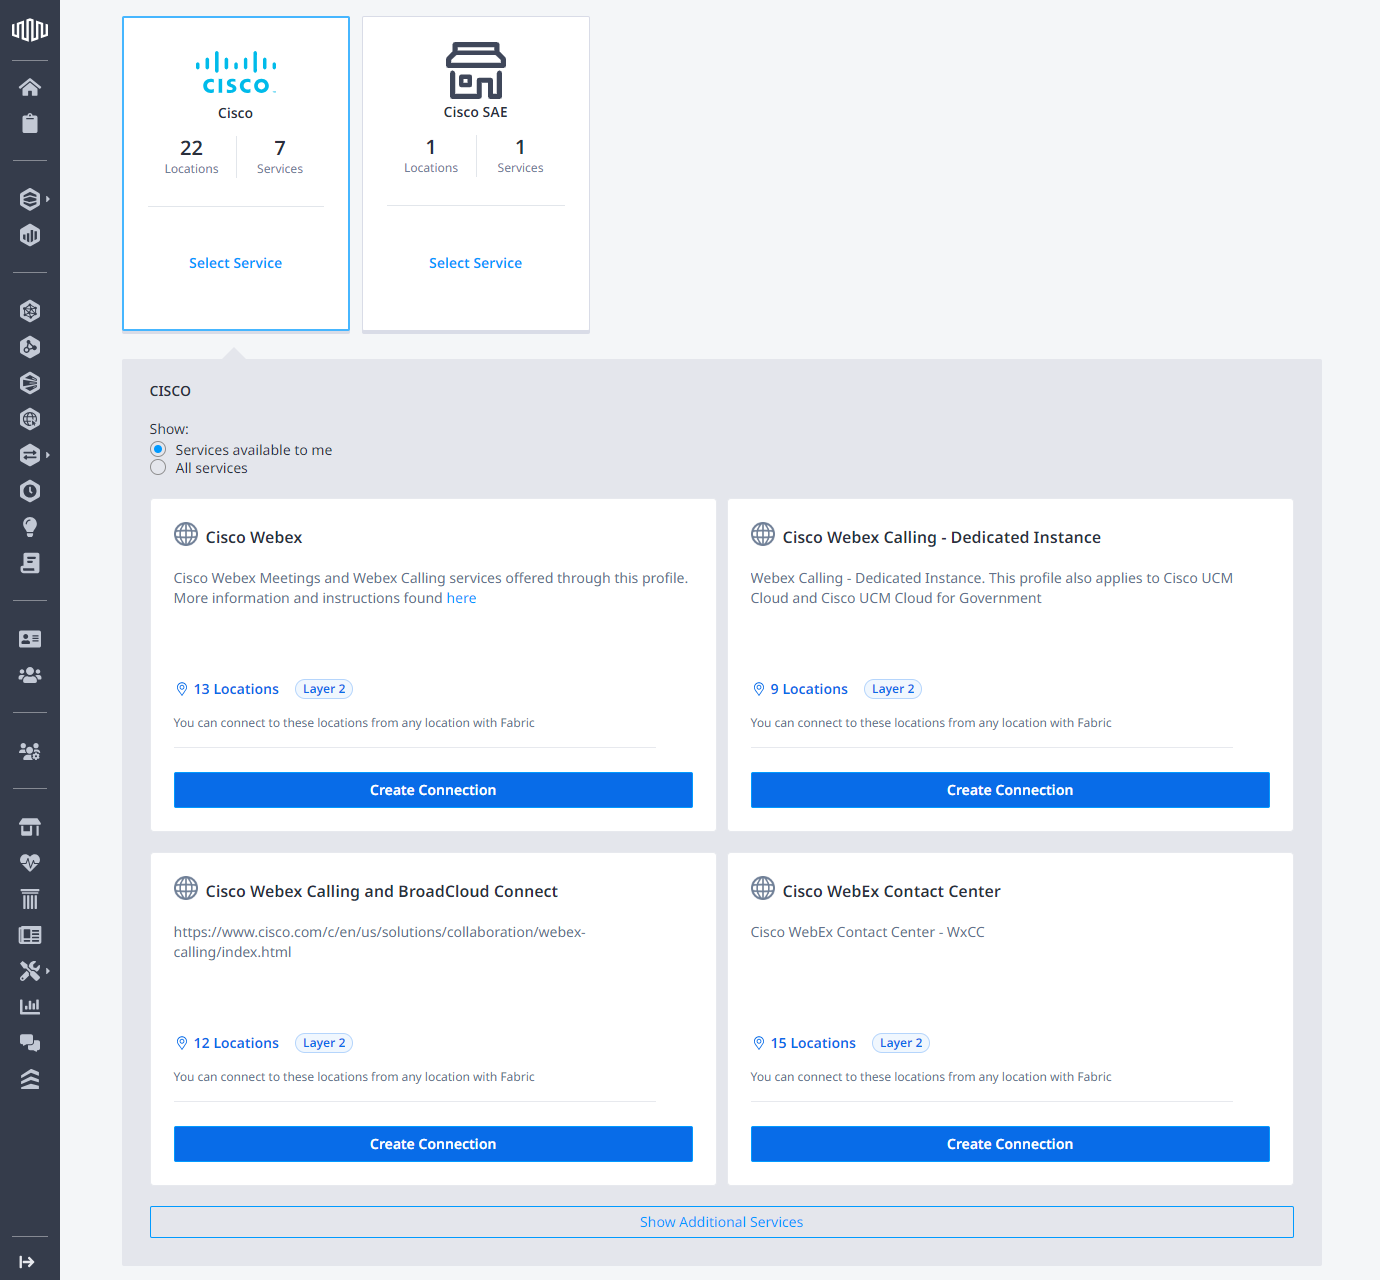
Task: Click the swap-arrows hexagon sidebar icon
Action: tap(30, 455)
